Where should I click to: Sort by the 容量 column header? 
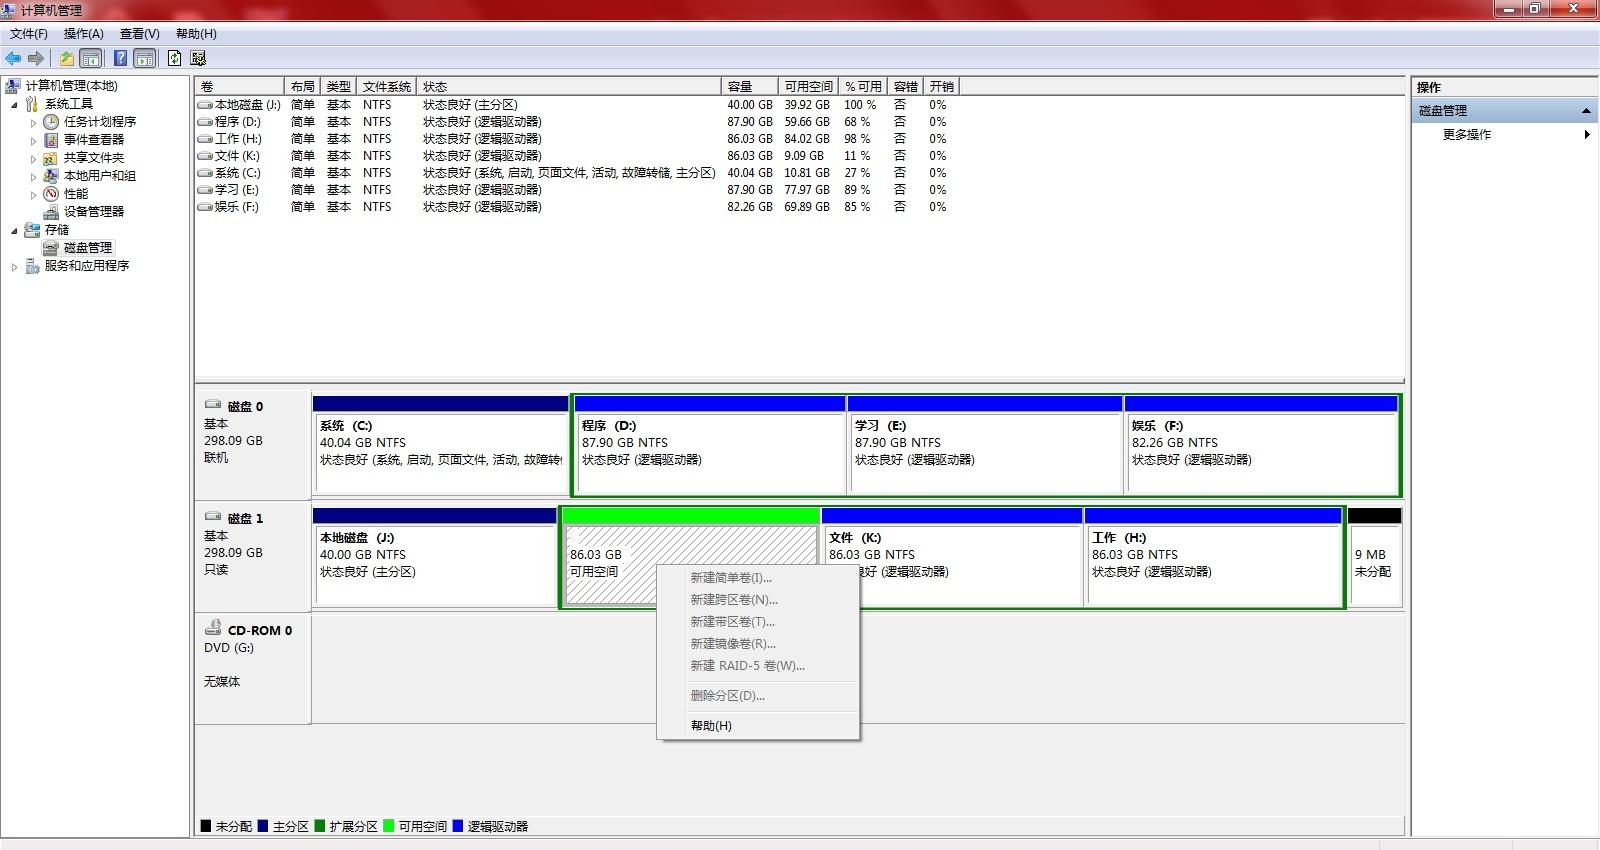[x=750, y=87]
